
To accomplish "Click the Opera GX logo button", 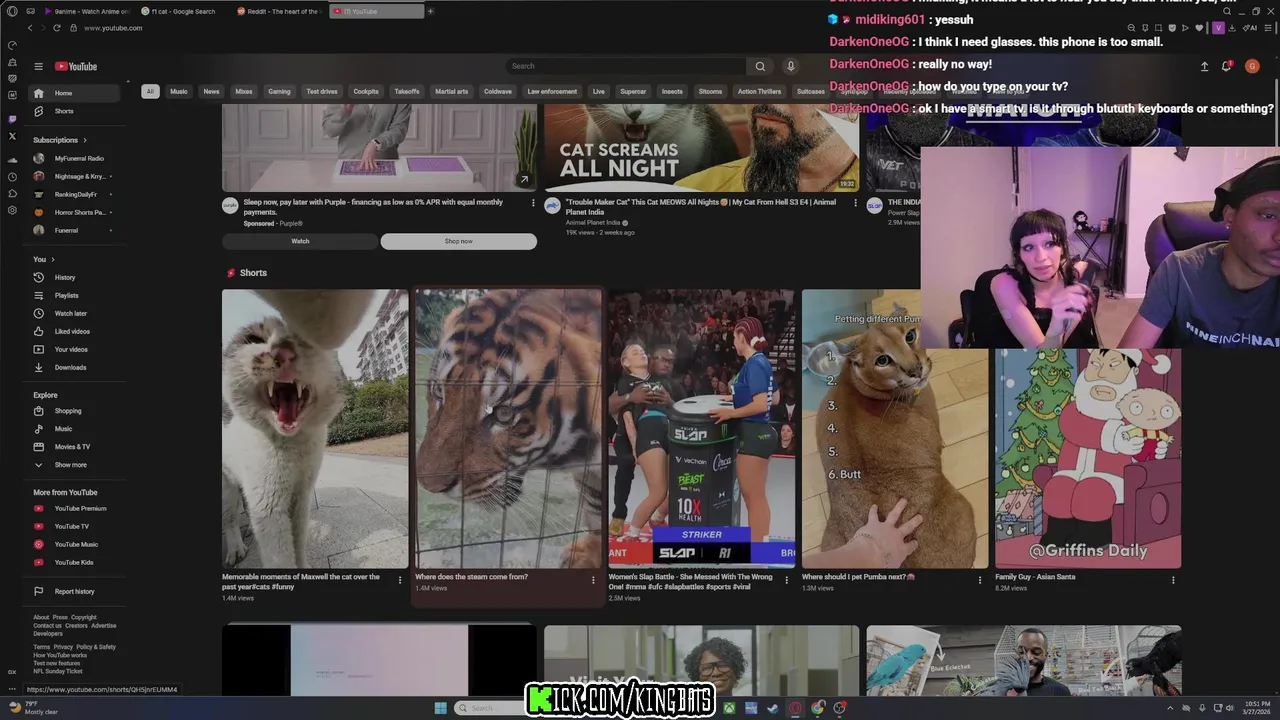I will pos(12,11).
